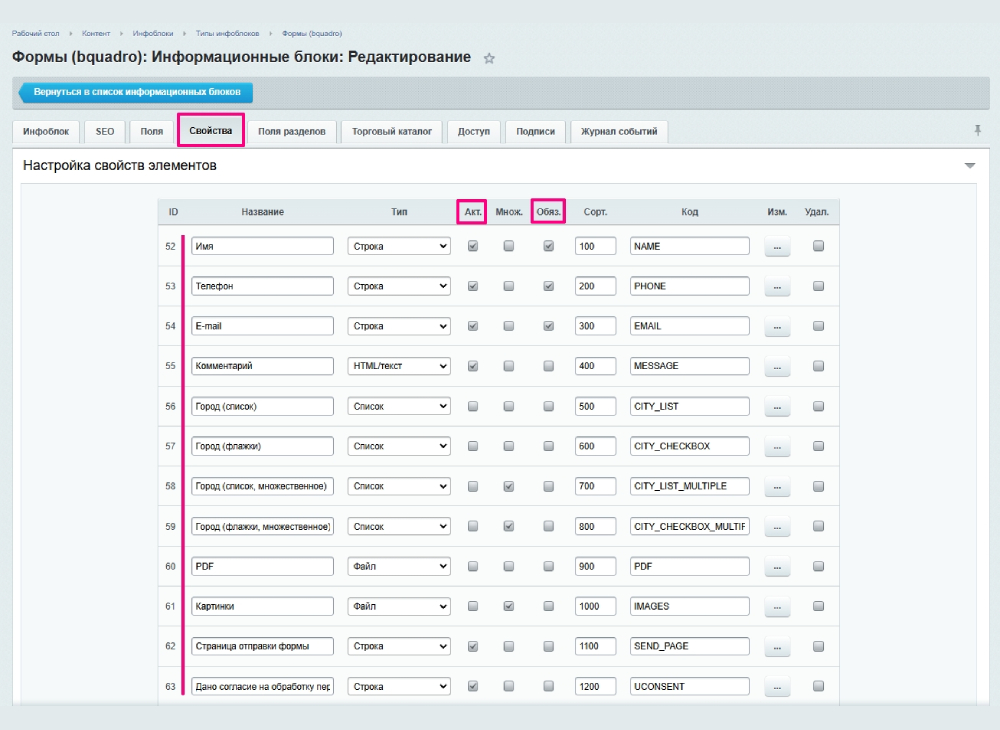This screenshot has width=1000, height=730.
Task: Switch to the Инфоблок tab
Action: (x=46, y=131)
